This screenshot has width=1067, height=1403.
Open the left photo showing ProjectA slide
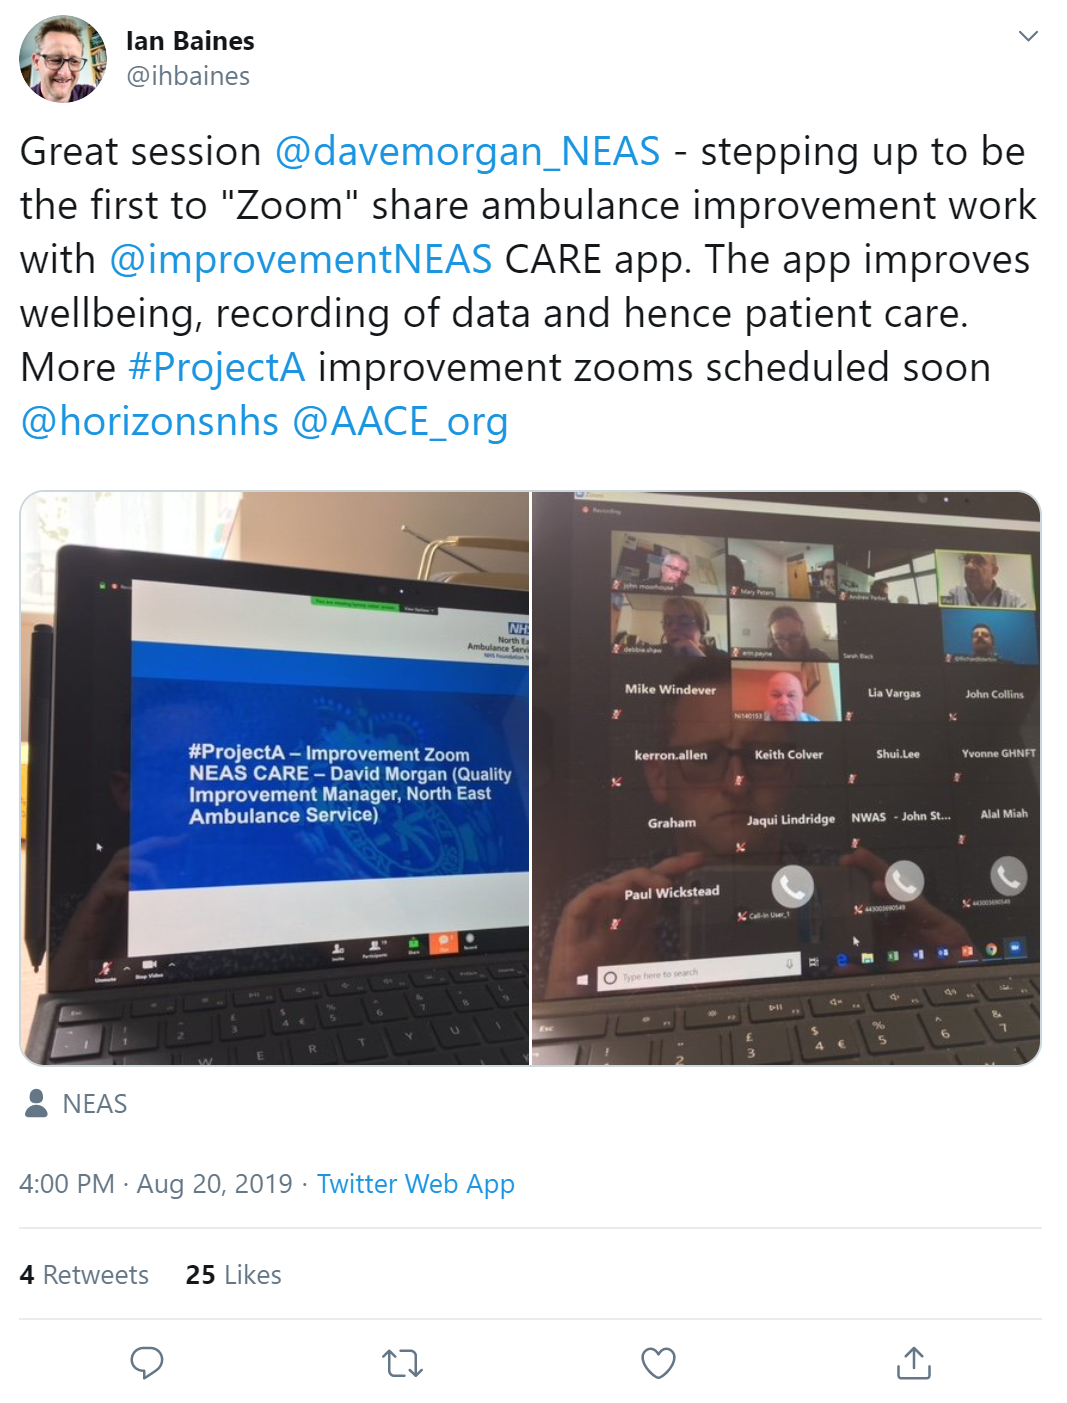tap(275, 778)
